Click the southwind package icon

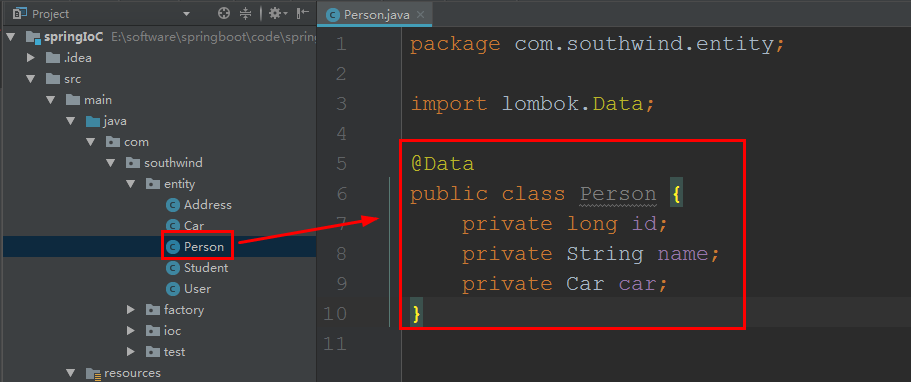[x=134, y=163]
